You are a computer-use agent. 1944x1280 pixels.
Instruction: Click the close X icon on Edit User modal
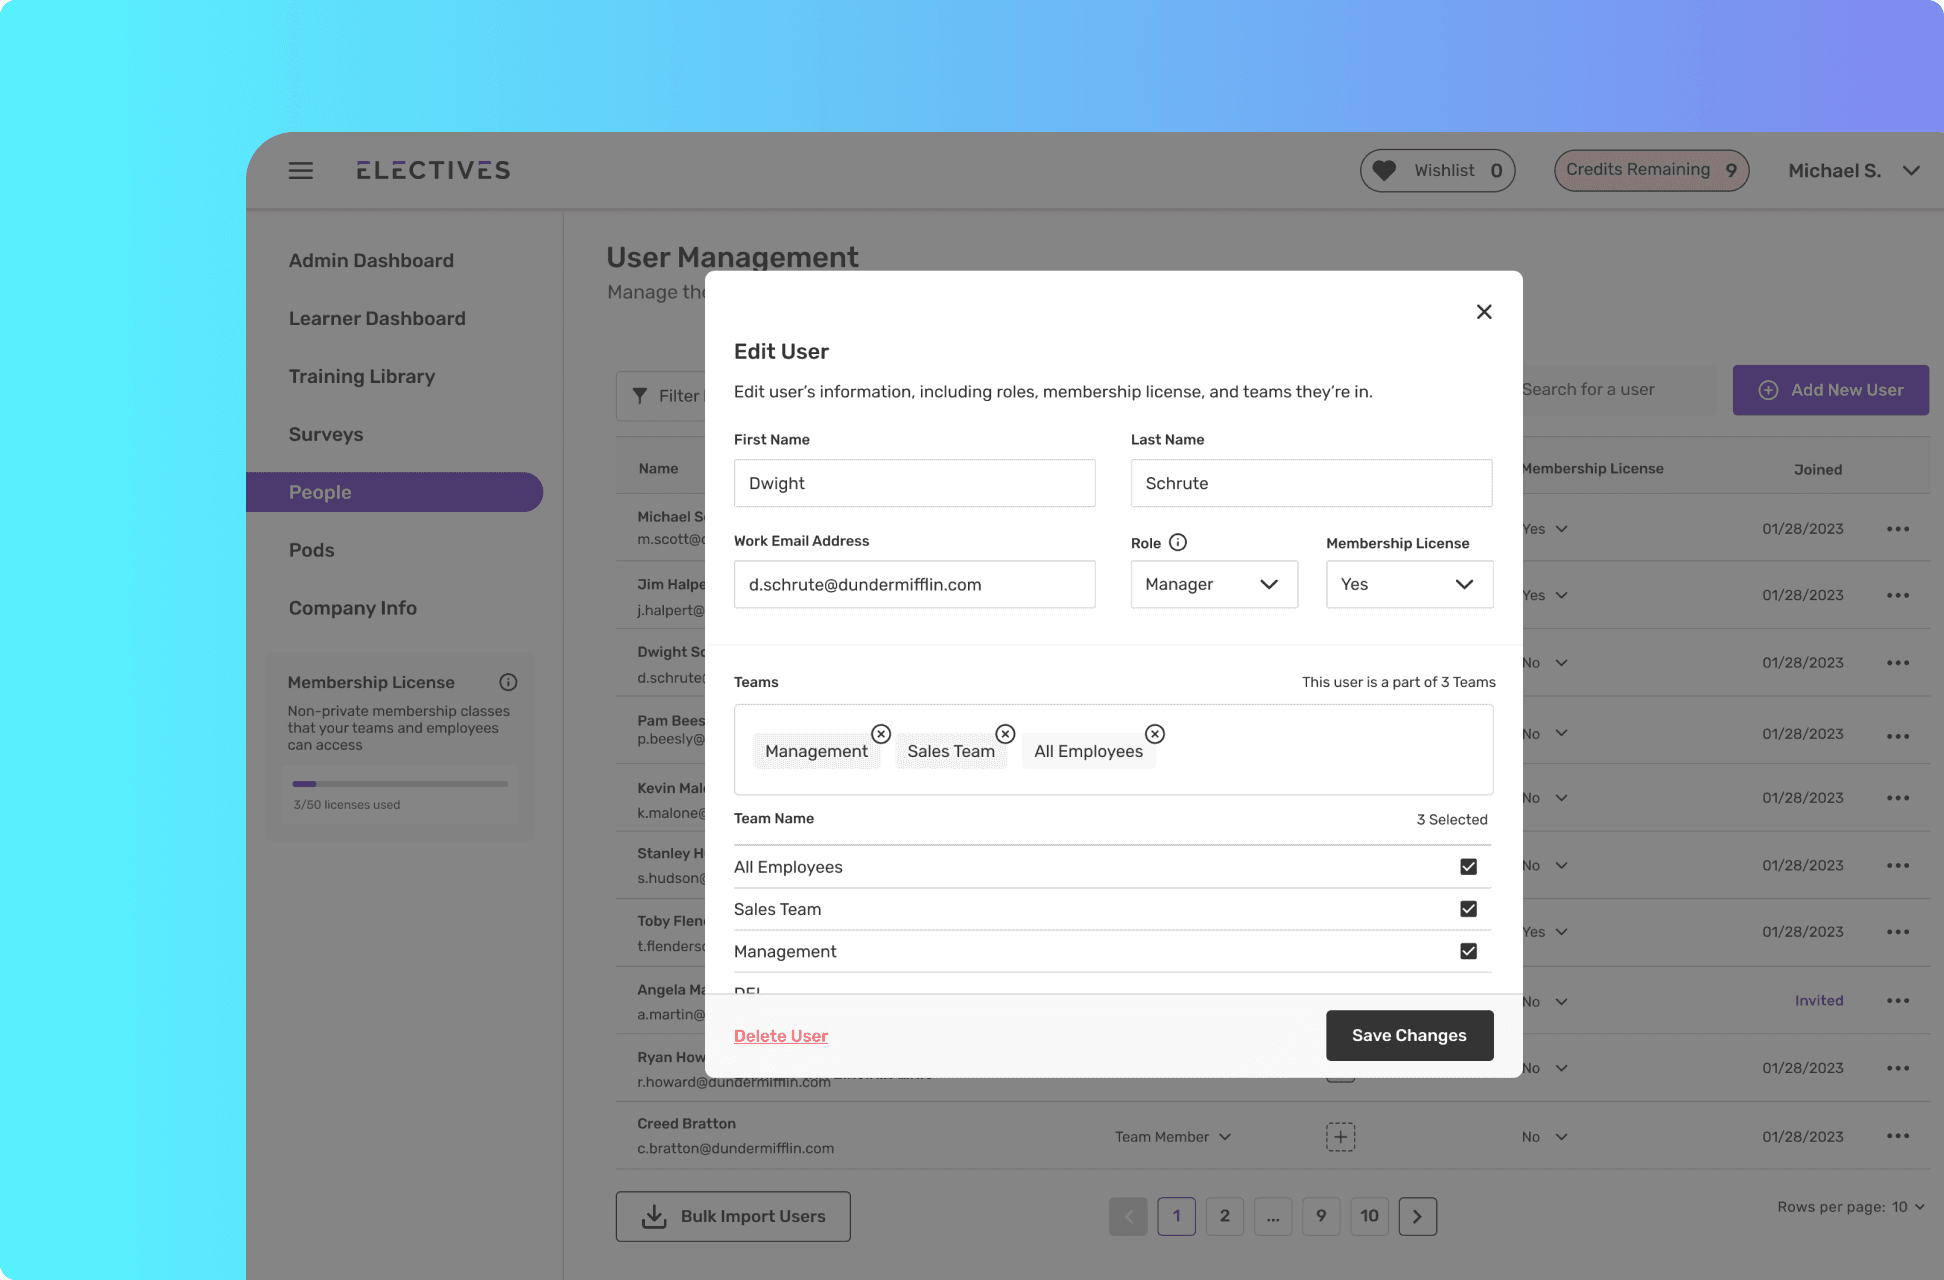[1483, 311]
